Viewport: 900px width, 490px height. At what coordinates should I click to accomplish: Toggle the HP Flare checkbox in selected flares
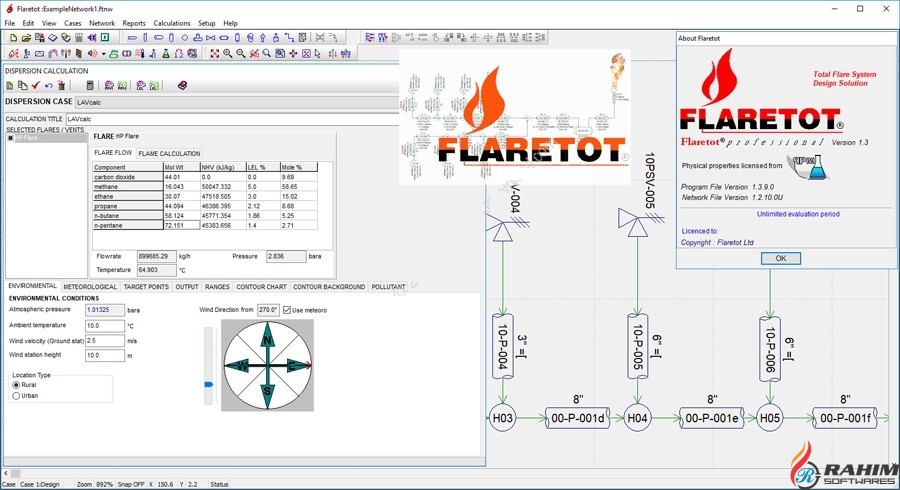click(x=10, y=138)
